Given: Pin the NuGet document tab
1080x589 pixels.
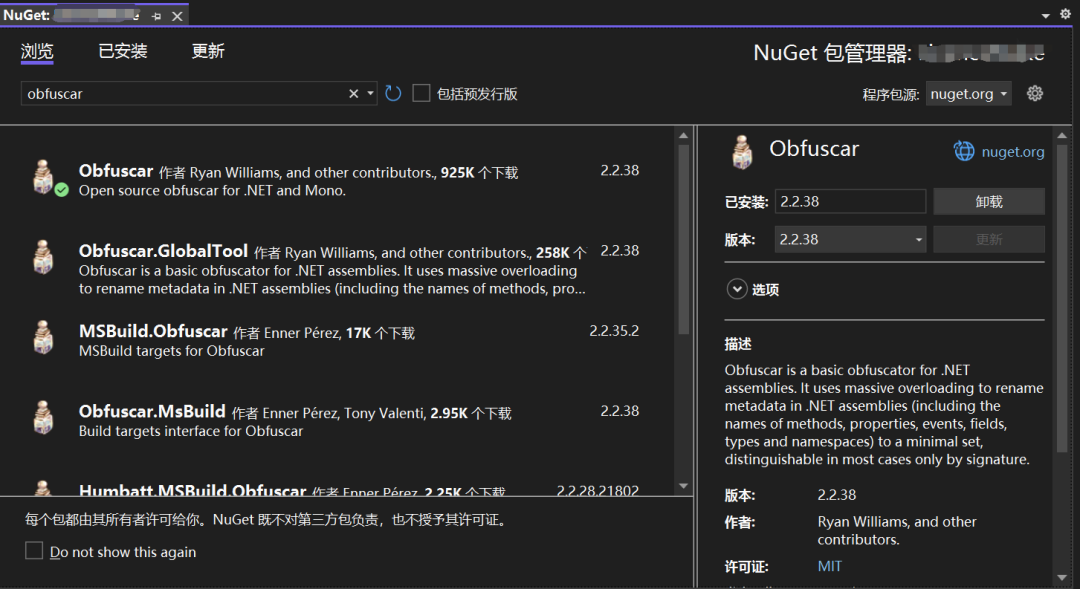Looking at the screenshot, I should tap(156, 16).
